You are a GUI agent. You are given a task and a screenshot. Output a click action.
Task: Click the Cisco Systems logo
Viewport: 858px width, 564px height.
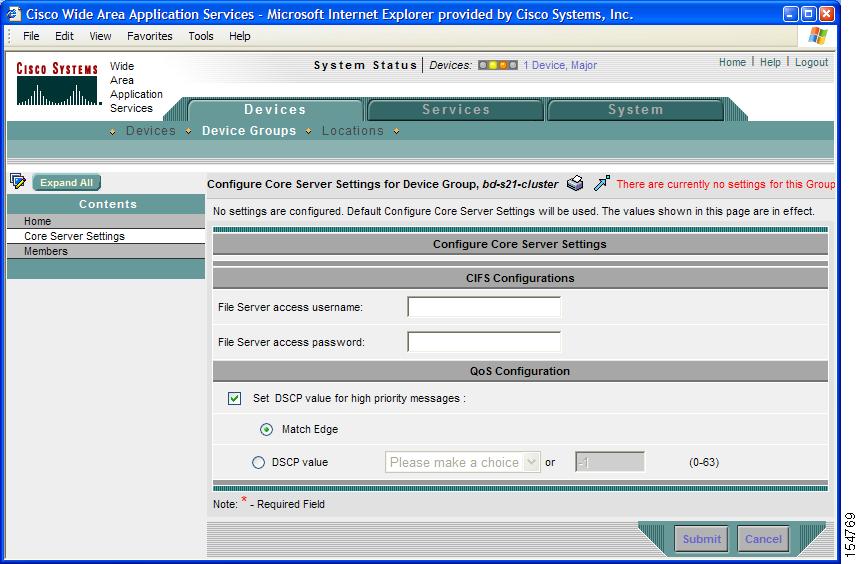click(x=57, y=83)
